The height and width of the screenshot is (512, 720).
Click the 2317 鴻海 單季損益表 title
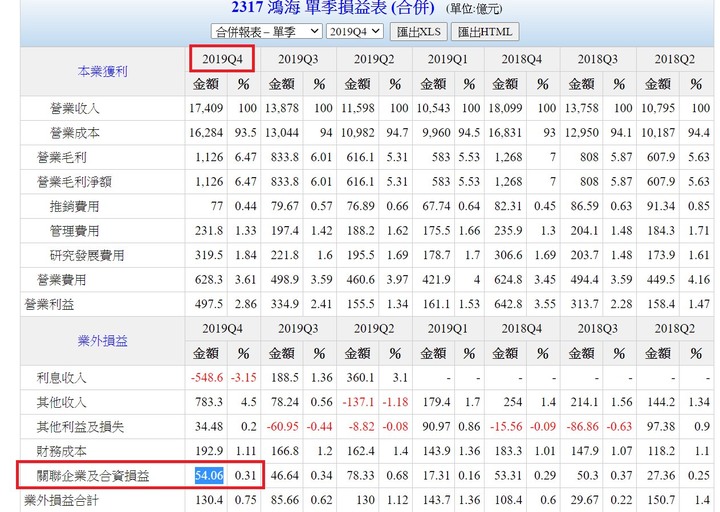click(332, 7)
